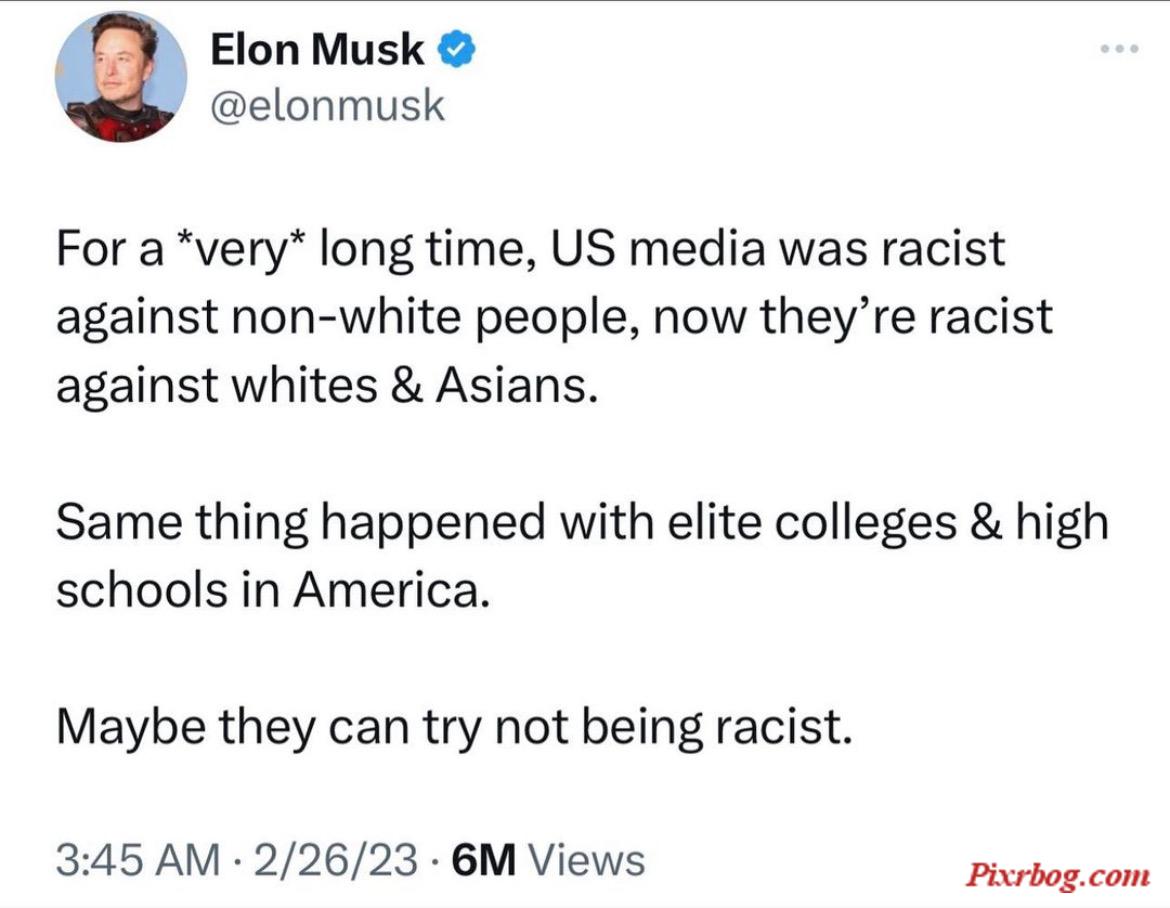Click the sentence Maybe they can try not being racist
1170x908 pixels.
pos(454,727)
